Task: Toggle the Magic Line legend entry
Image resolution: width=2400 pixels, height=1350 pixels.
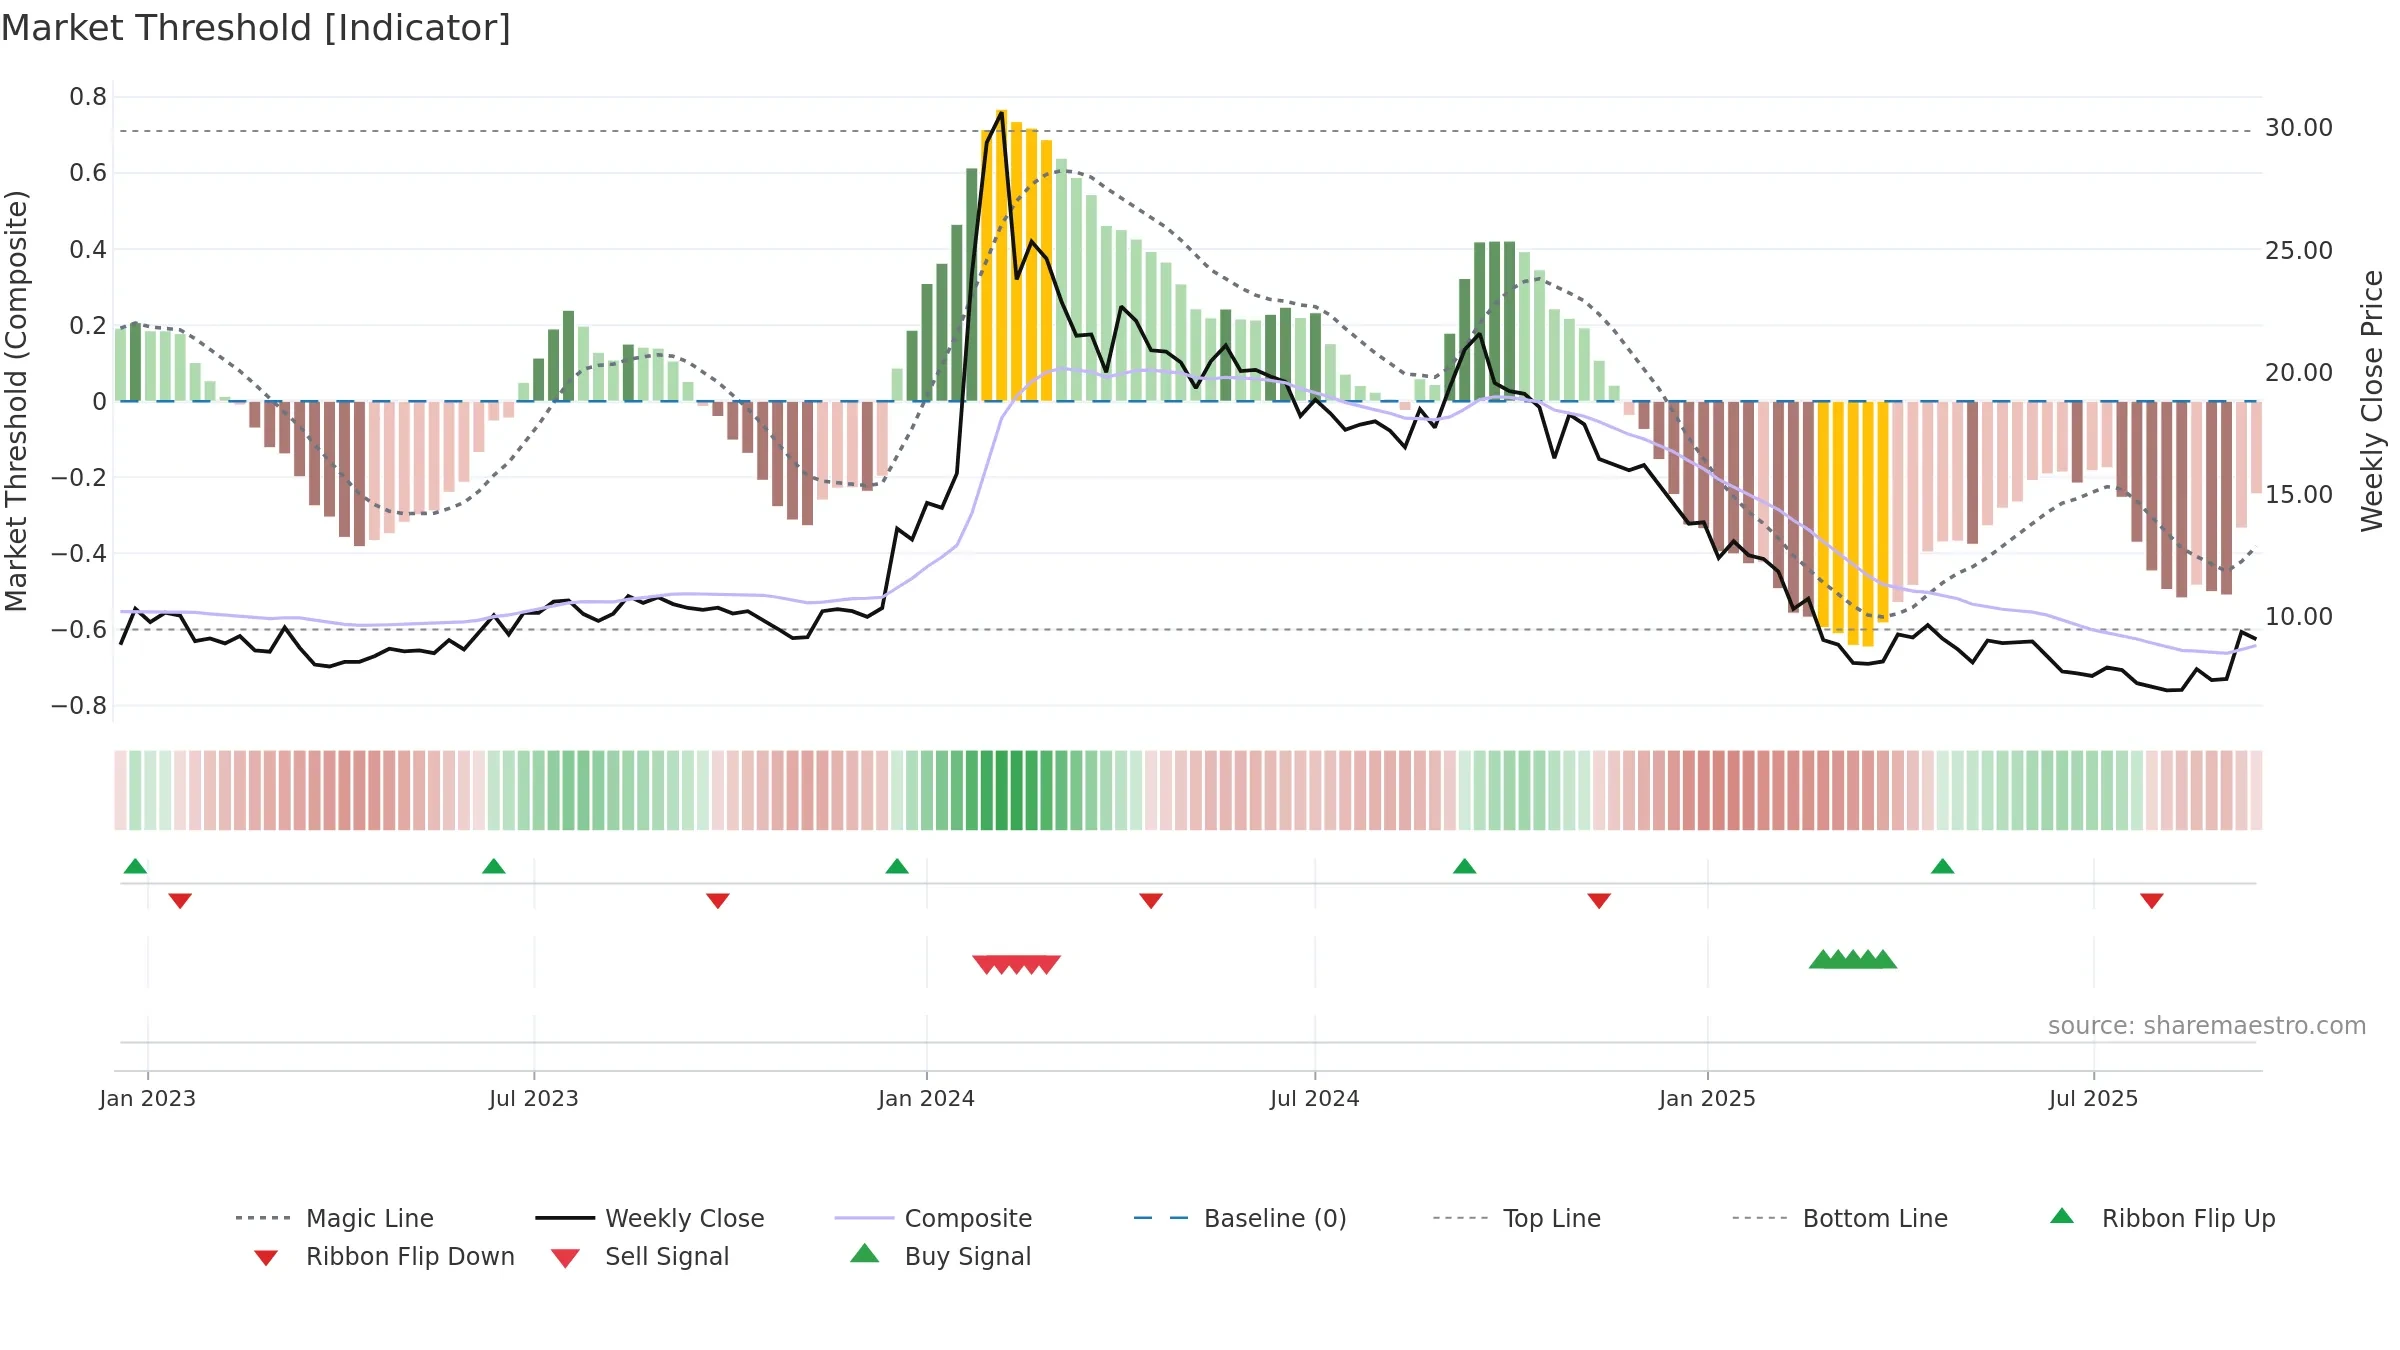Action: (335, 1218)
